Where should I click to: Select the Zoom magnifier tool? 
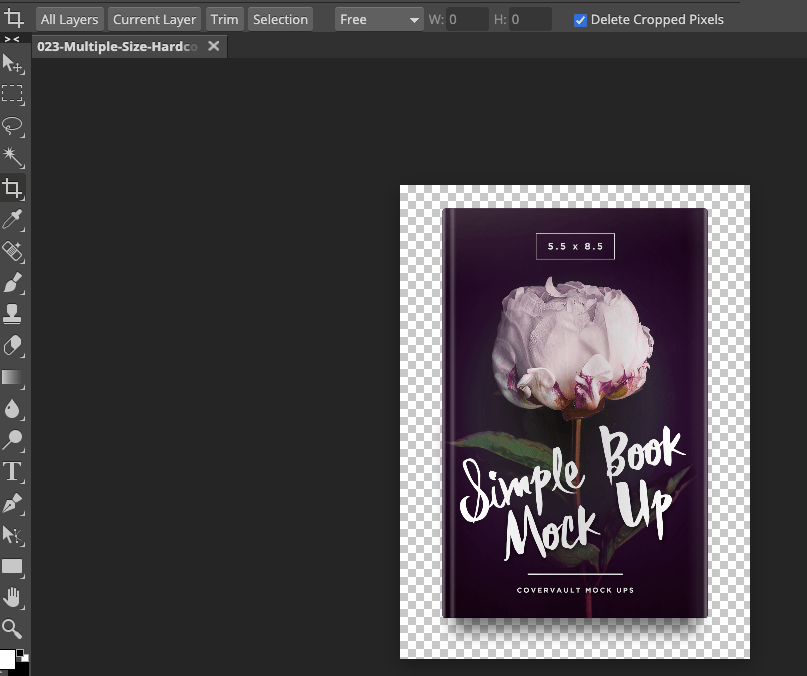12,629
